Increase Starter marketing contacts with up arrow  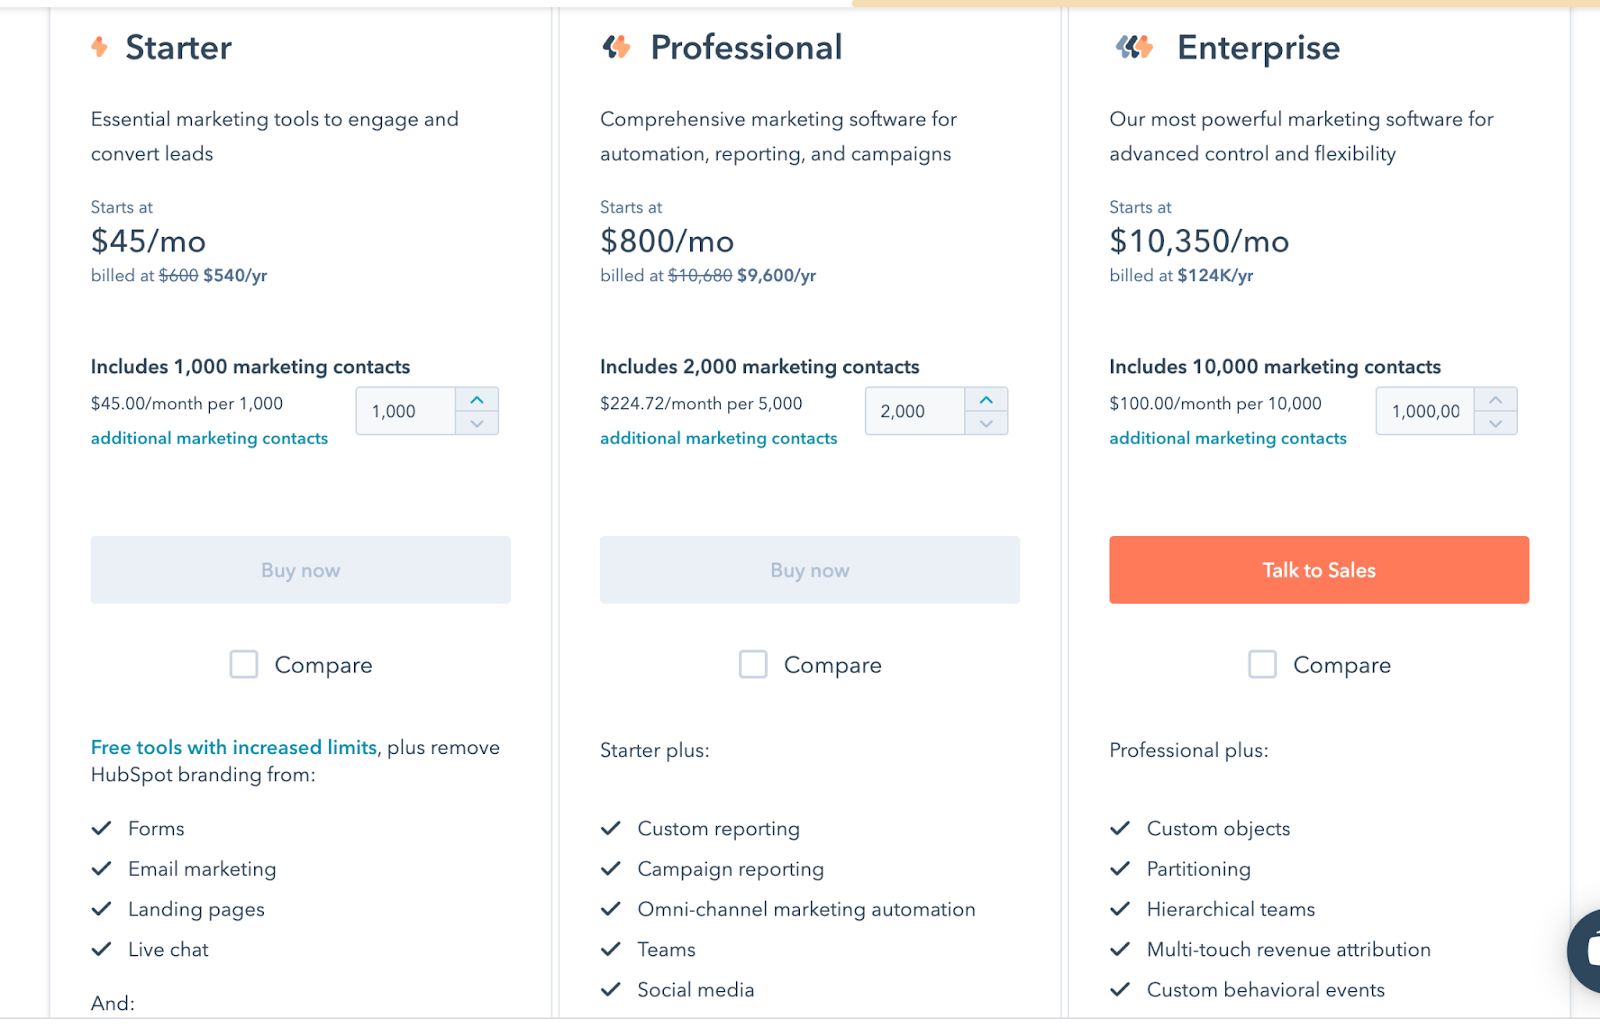[477, 398]
